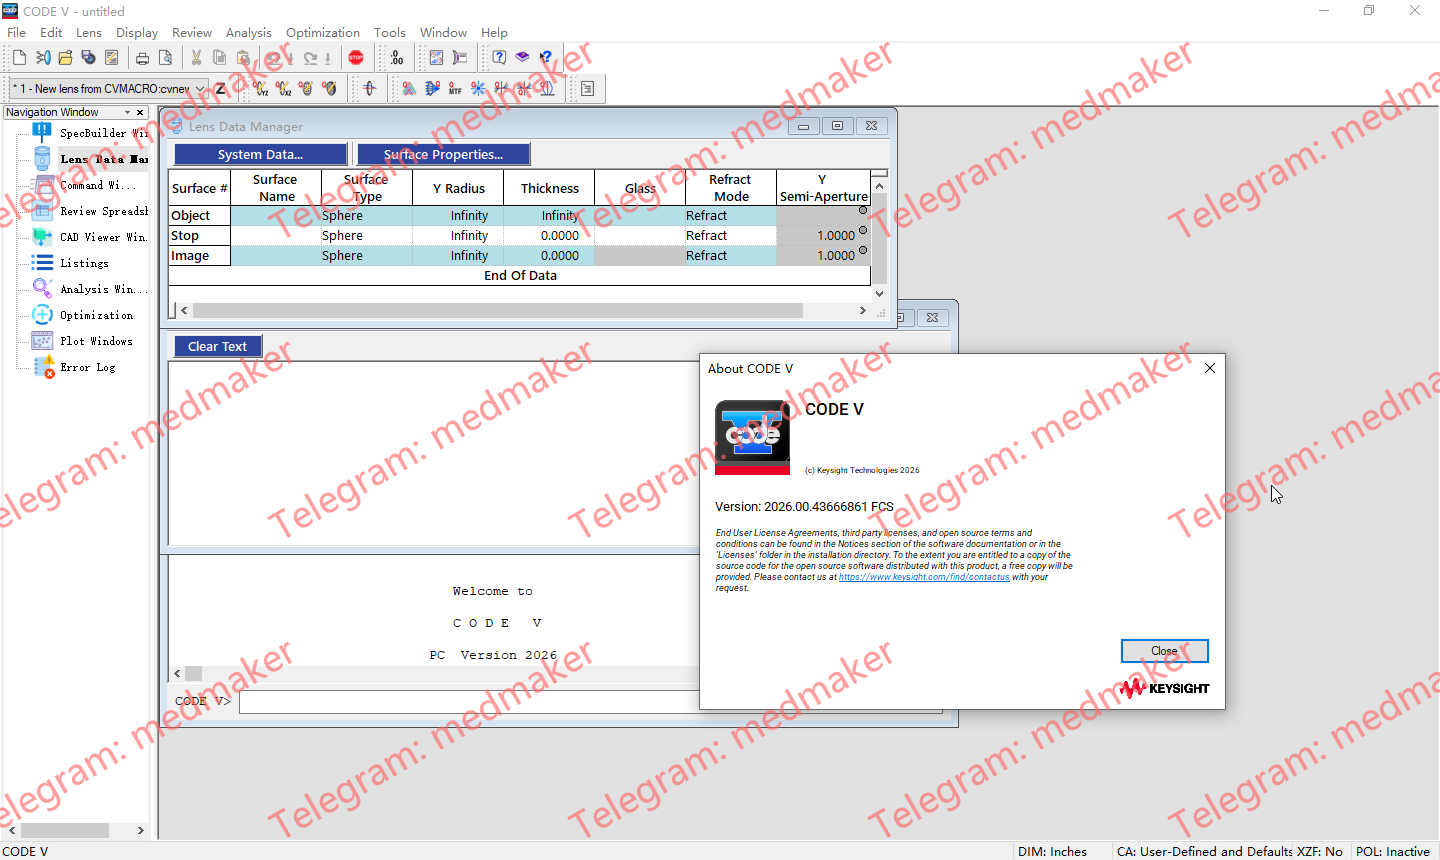Image resolution: width=1440 pixels, height=860 pixels.
Task: Open SpecBuilder Window in navigation tree
Action: (103, 133)
